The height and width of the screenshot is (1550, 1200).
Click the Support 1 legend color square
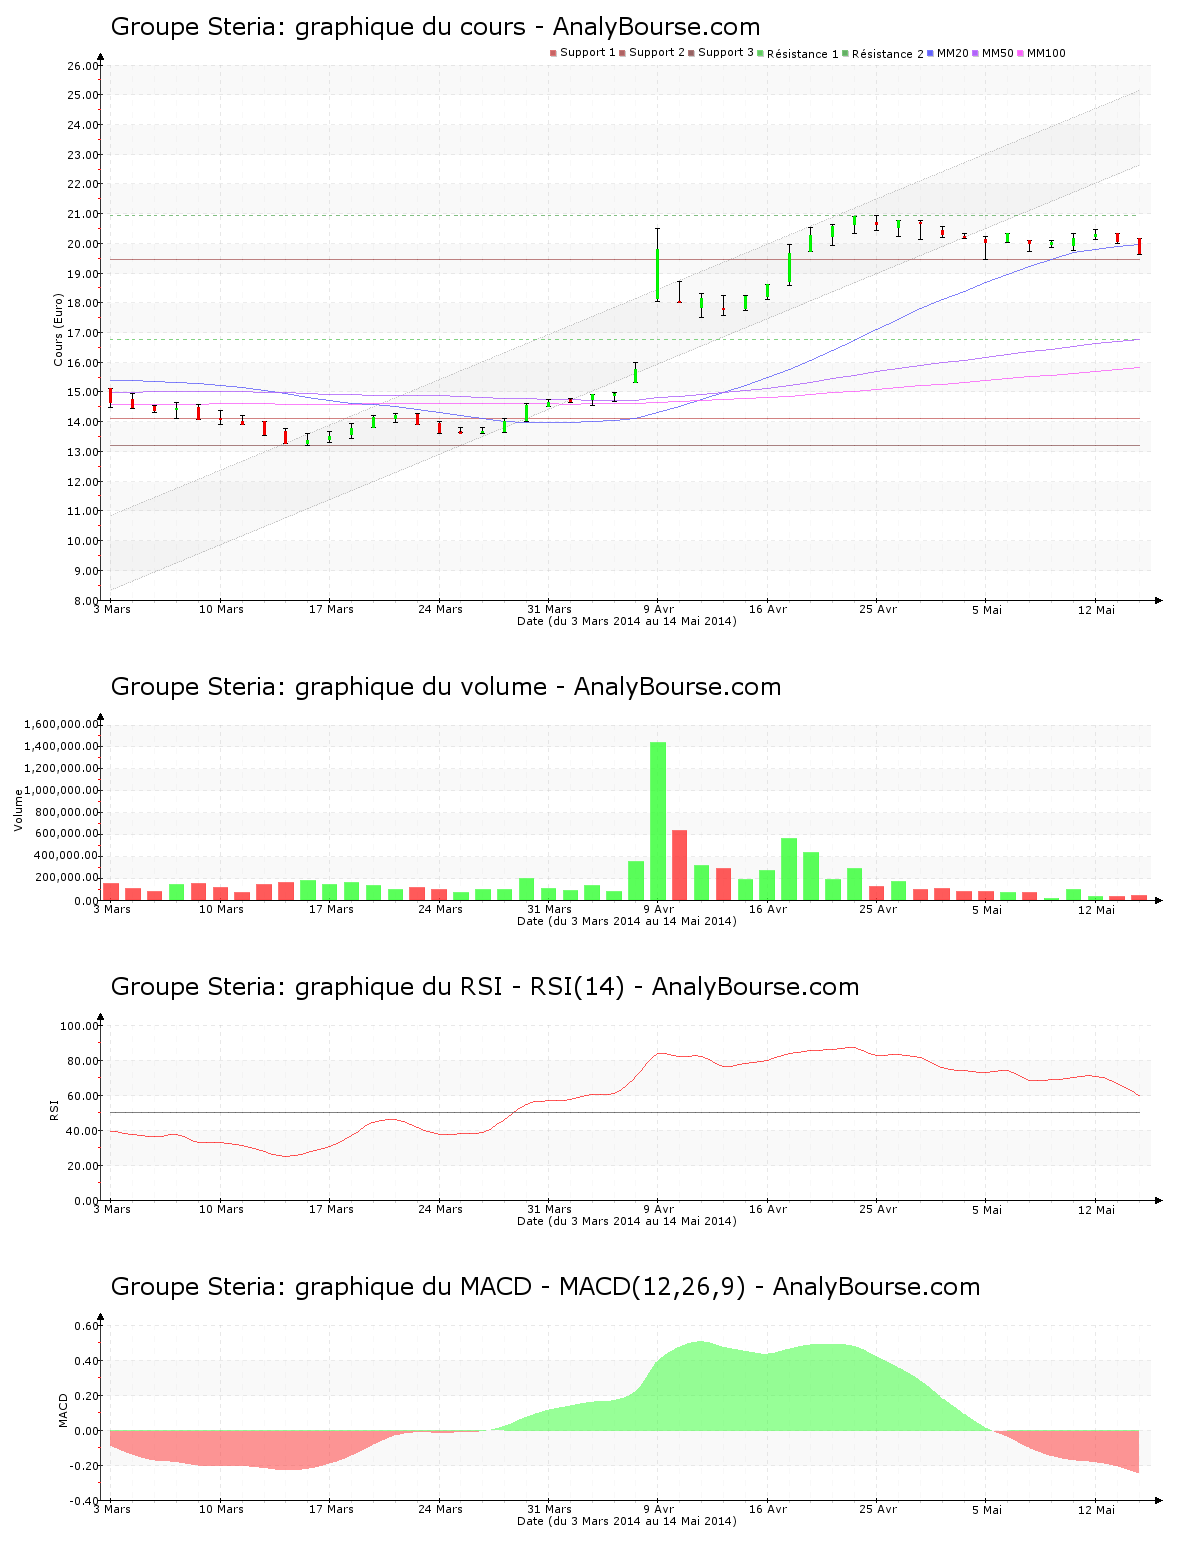click(553, 53)
